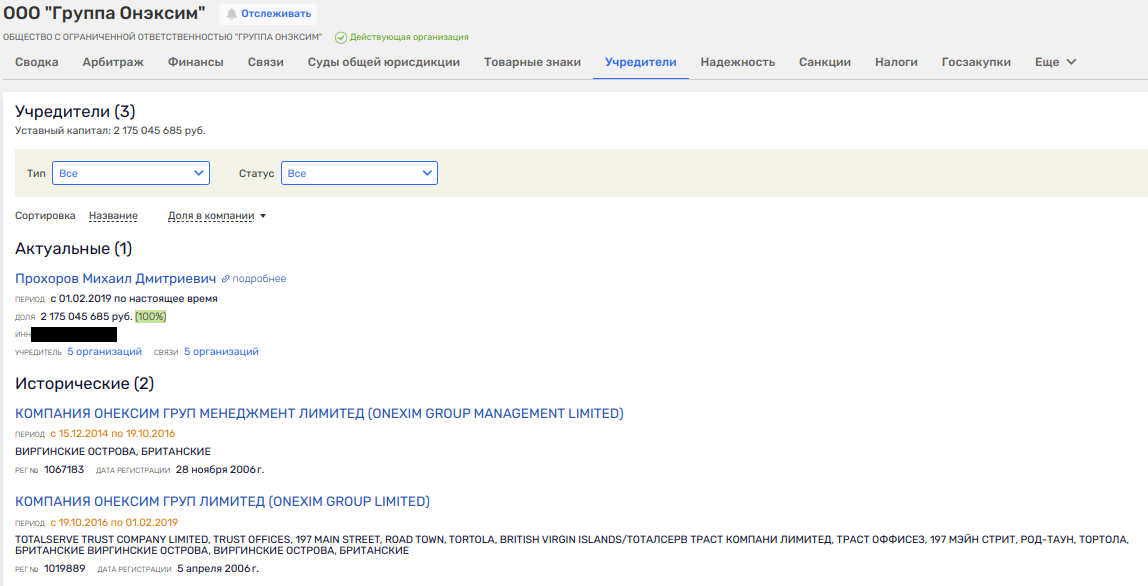Click period с 15.12.2014 по 19.10.2016

pos(113,434)
